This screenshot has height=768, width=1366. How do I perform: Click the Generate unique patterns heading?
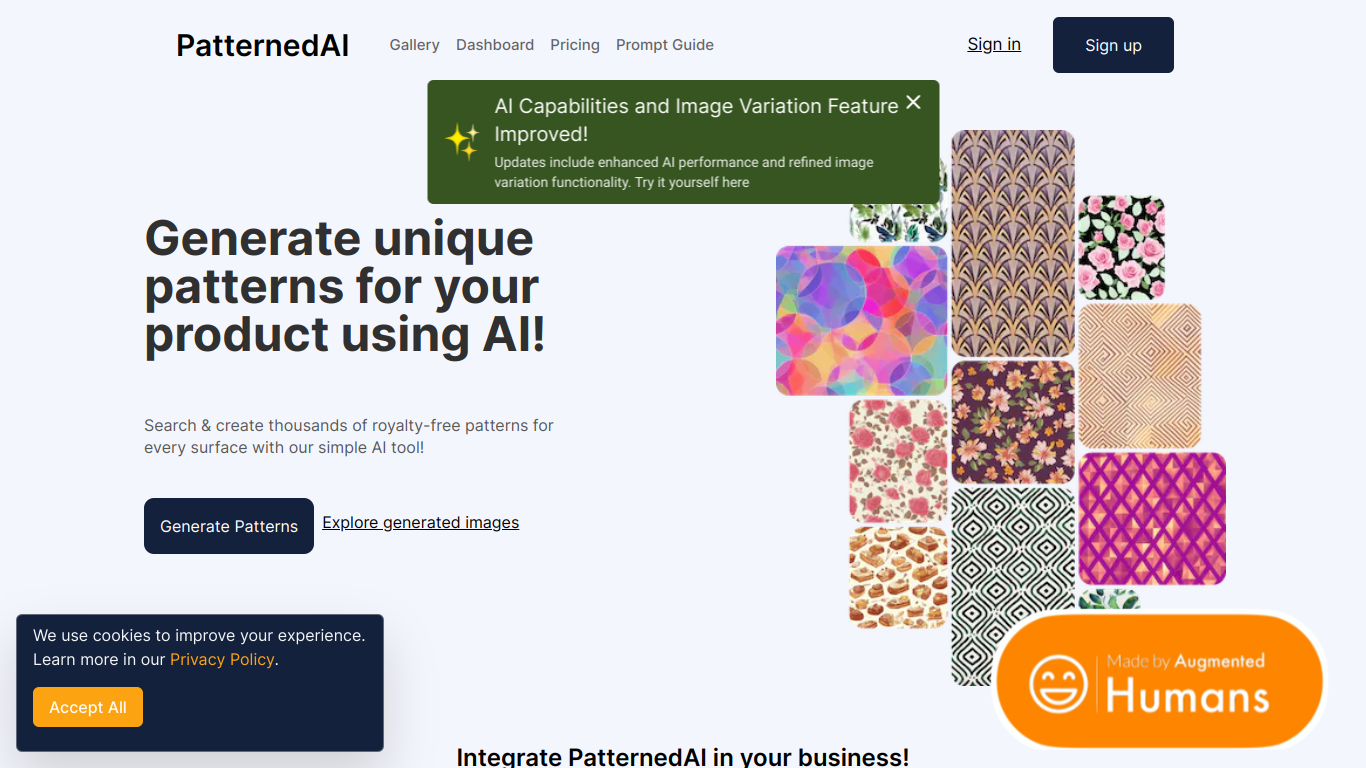pyautogui.click(x=346, y=286)
